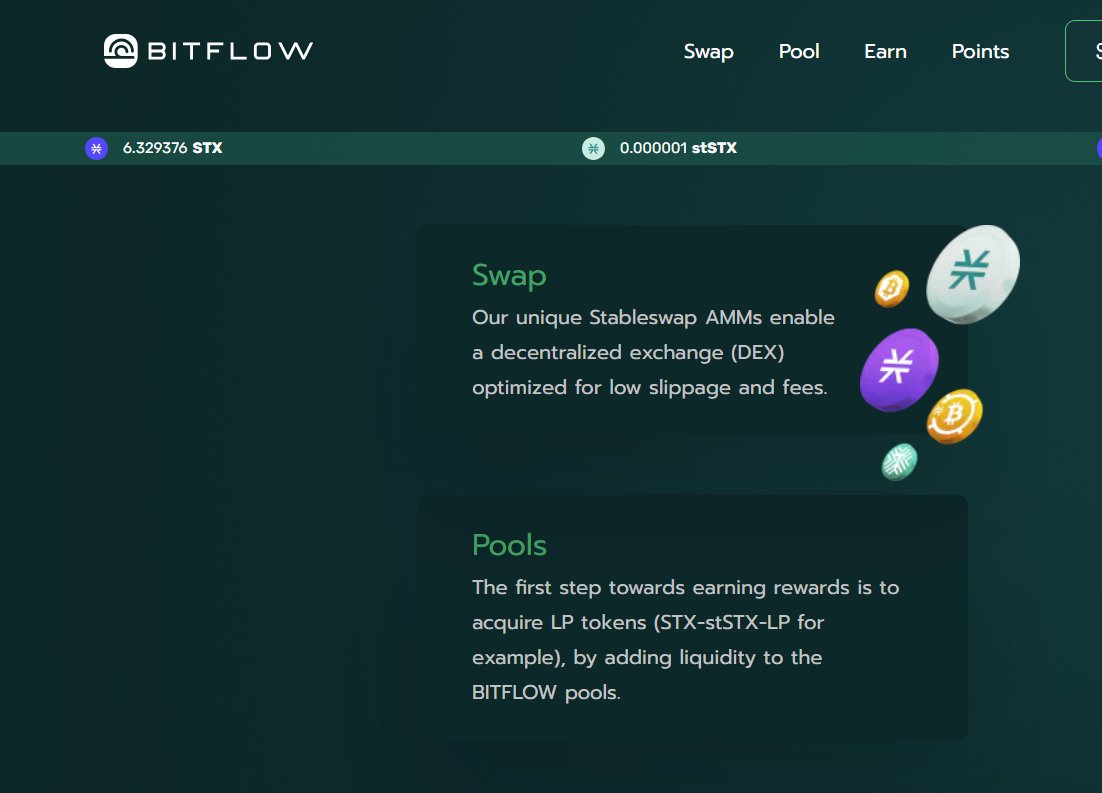Click the large orange Bitcoin coin graphic
Screen dimensions: 1102x793
(954, 416)
